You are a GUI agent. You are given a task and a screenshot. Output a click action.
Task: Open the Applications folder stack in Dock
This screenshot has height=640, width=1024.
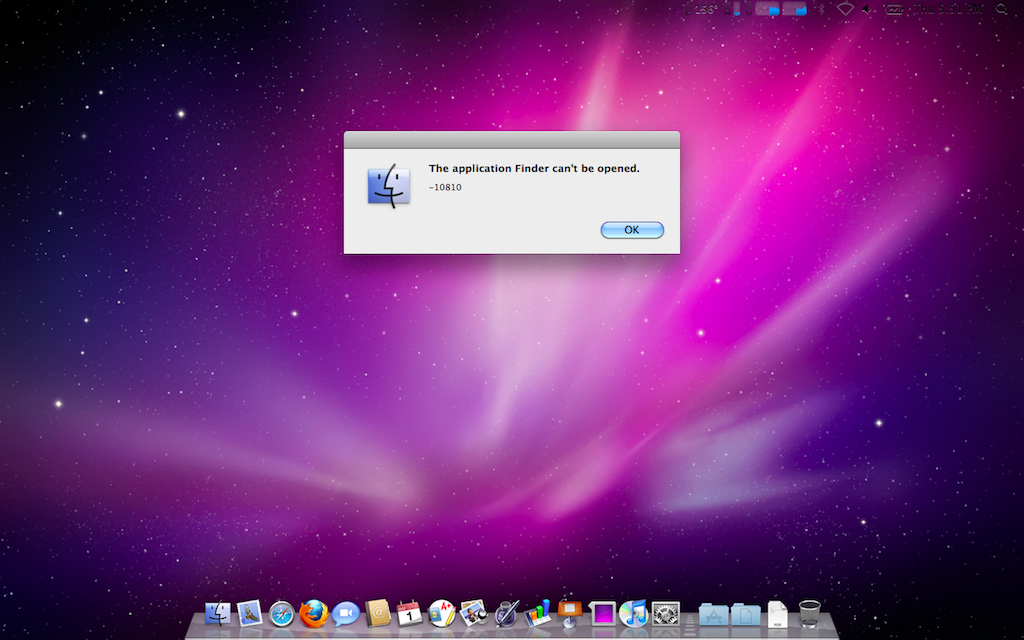(713, 615)
